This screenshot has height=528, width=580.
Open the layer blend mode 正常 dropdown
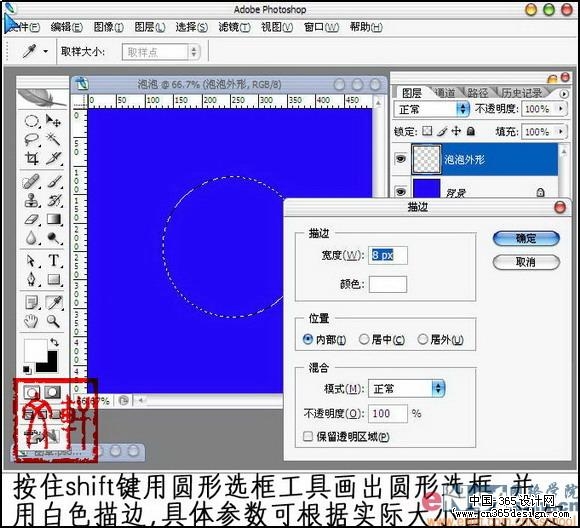point(431,109)
